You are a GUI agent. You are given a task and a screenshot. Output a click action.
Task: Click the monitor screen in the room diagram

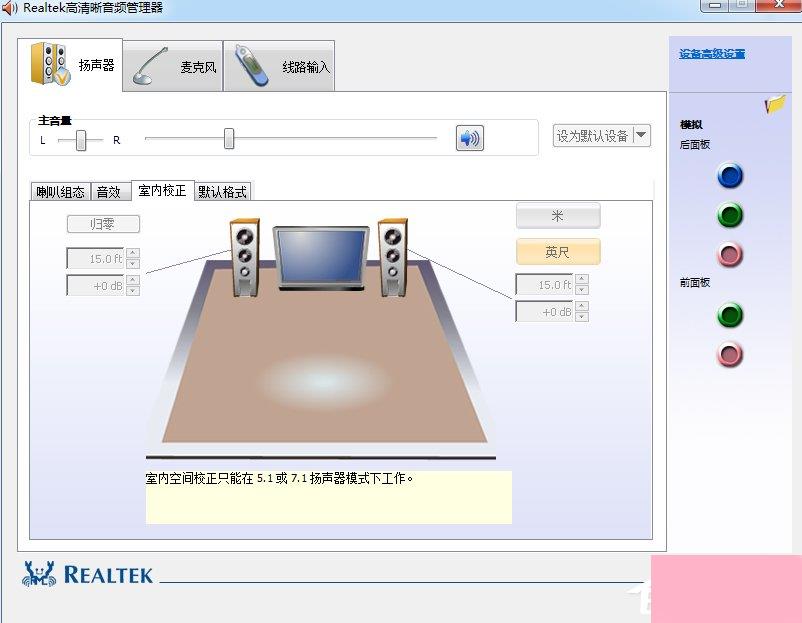pos(321,258)
